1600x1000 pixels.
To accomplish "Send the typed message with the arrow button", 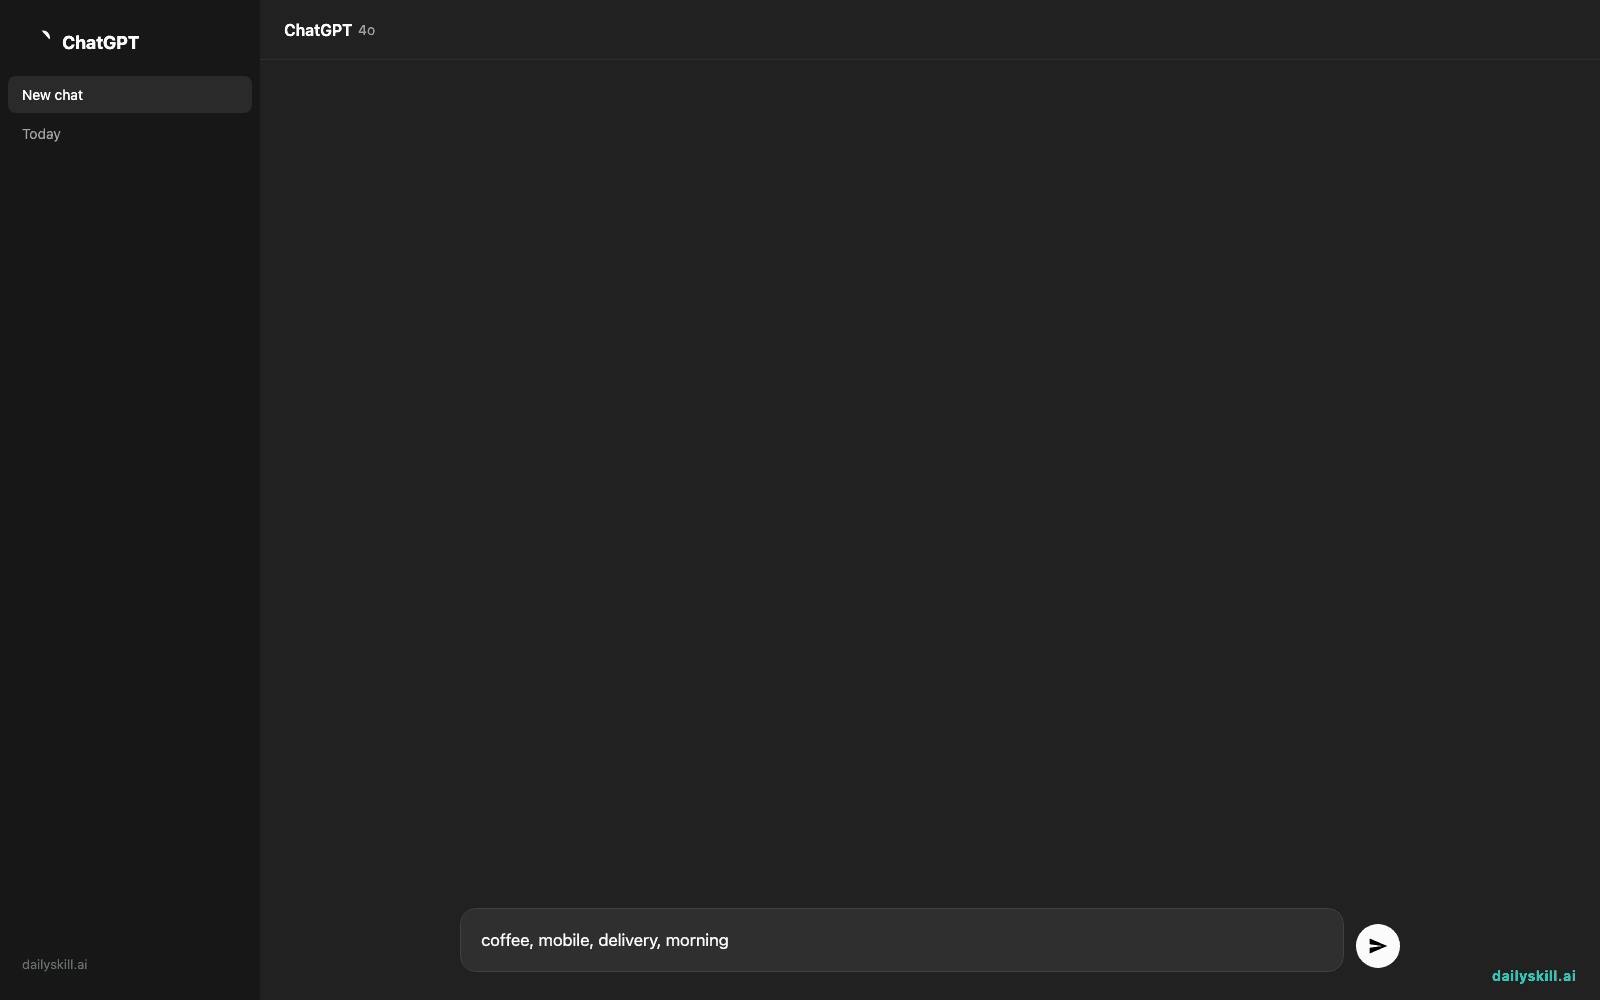I will click(1377, 946).
